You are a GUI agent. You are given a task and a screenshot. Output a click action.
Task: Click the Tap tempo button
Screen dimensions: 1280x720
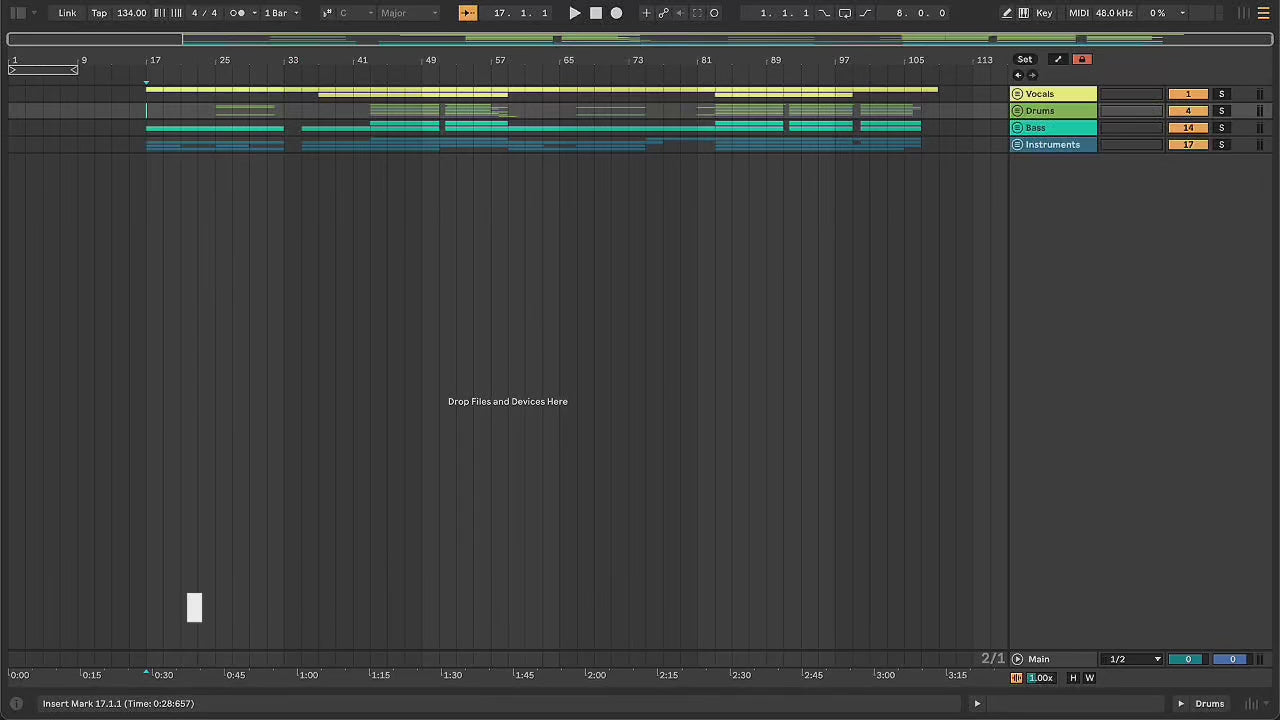99,13
